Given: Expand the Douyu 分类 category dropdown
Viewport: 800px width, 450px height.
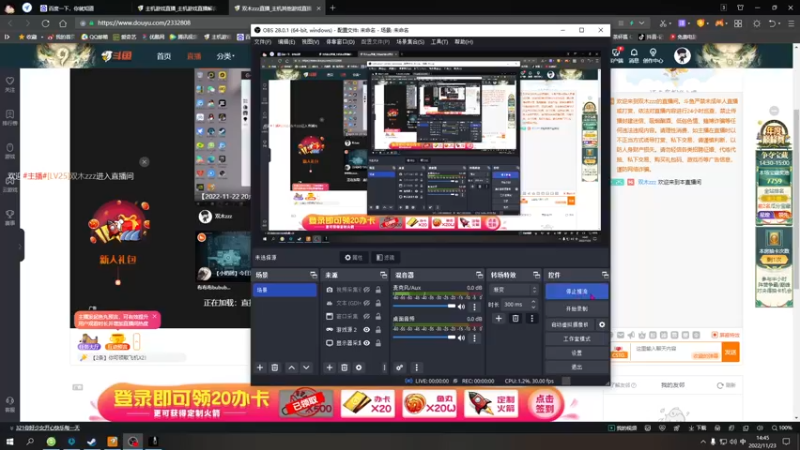Looking at the screenshot, I should click(226, 56).
